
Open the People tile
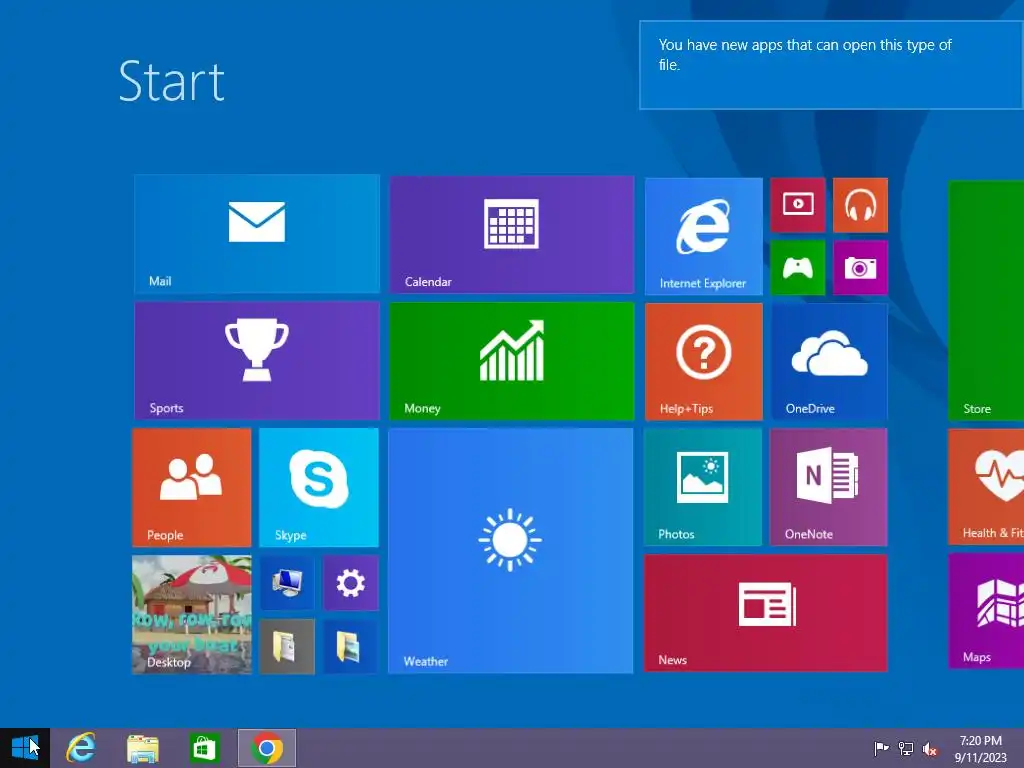191,487
